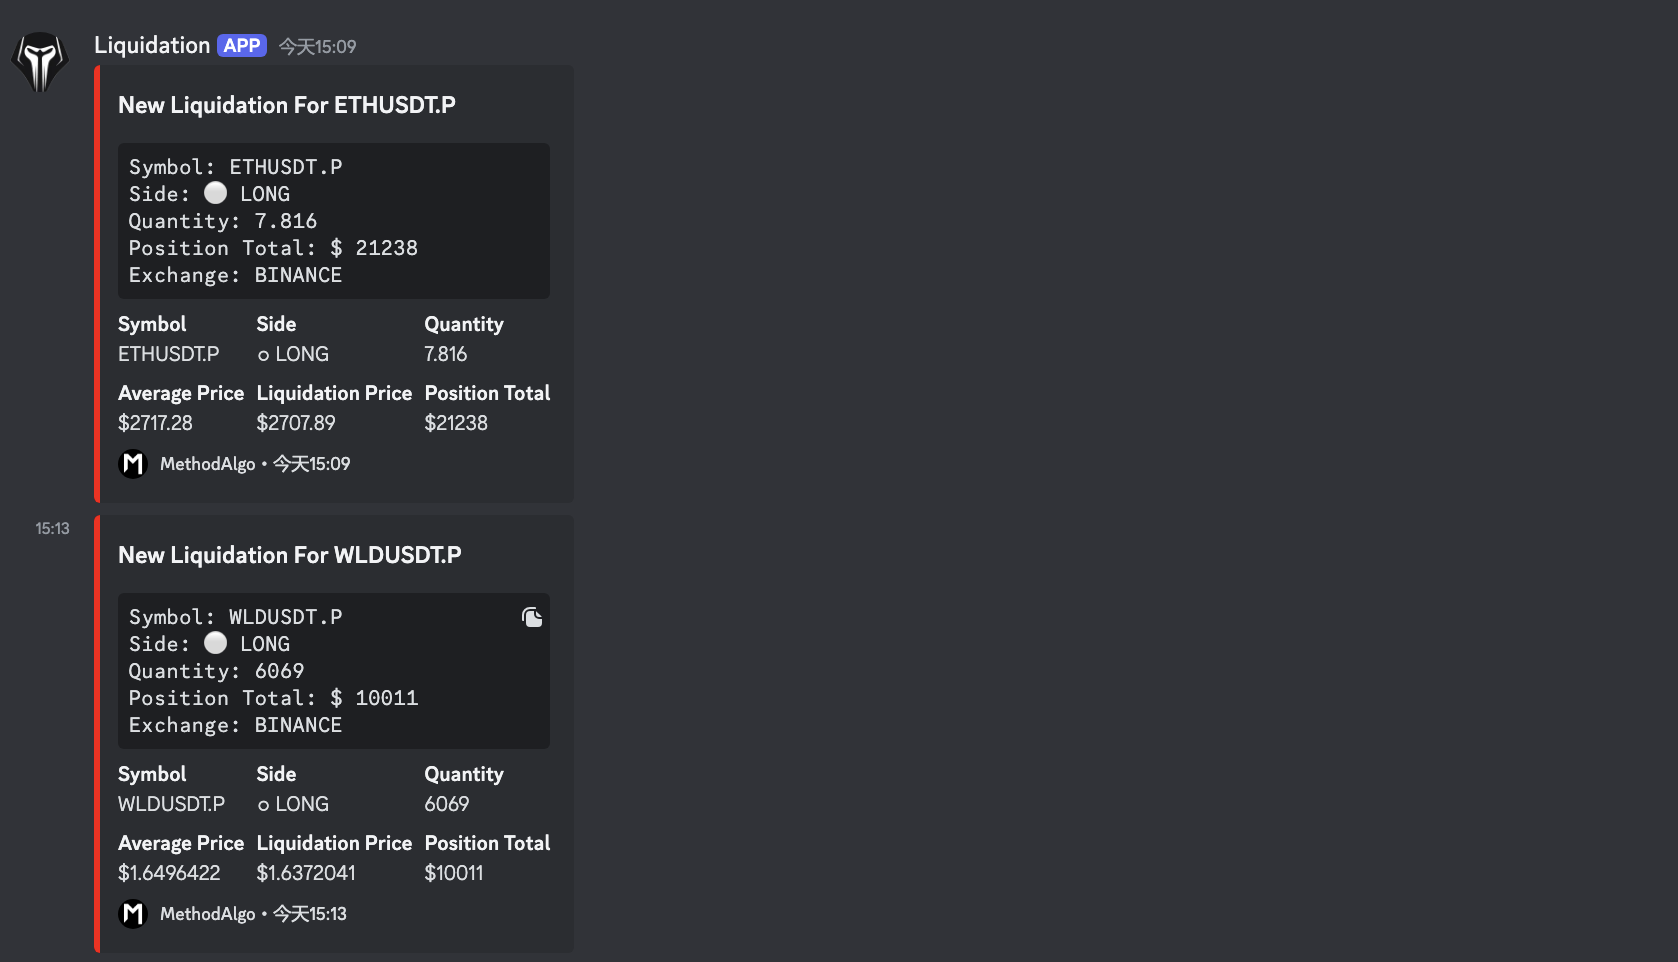Copy the WLDUSDT.P code block contents
Viewport: 1678px width, 962px height.
tap(532, 617)
